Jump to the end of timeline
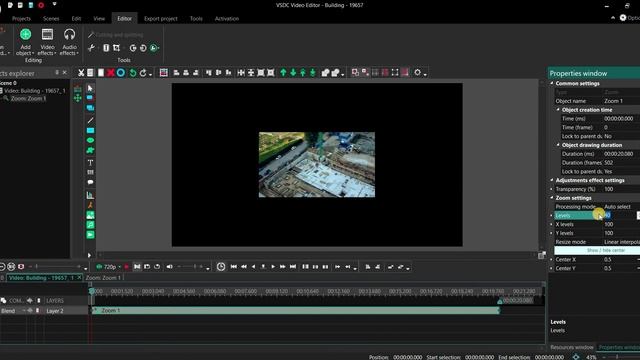The height and width of the screenshot is (360, 640). point(293,267)
